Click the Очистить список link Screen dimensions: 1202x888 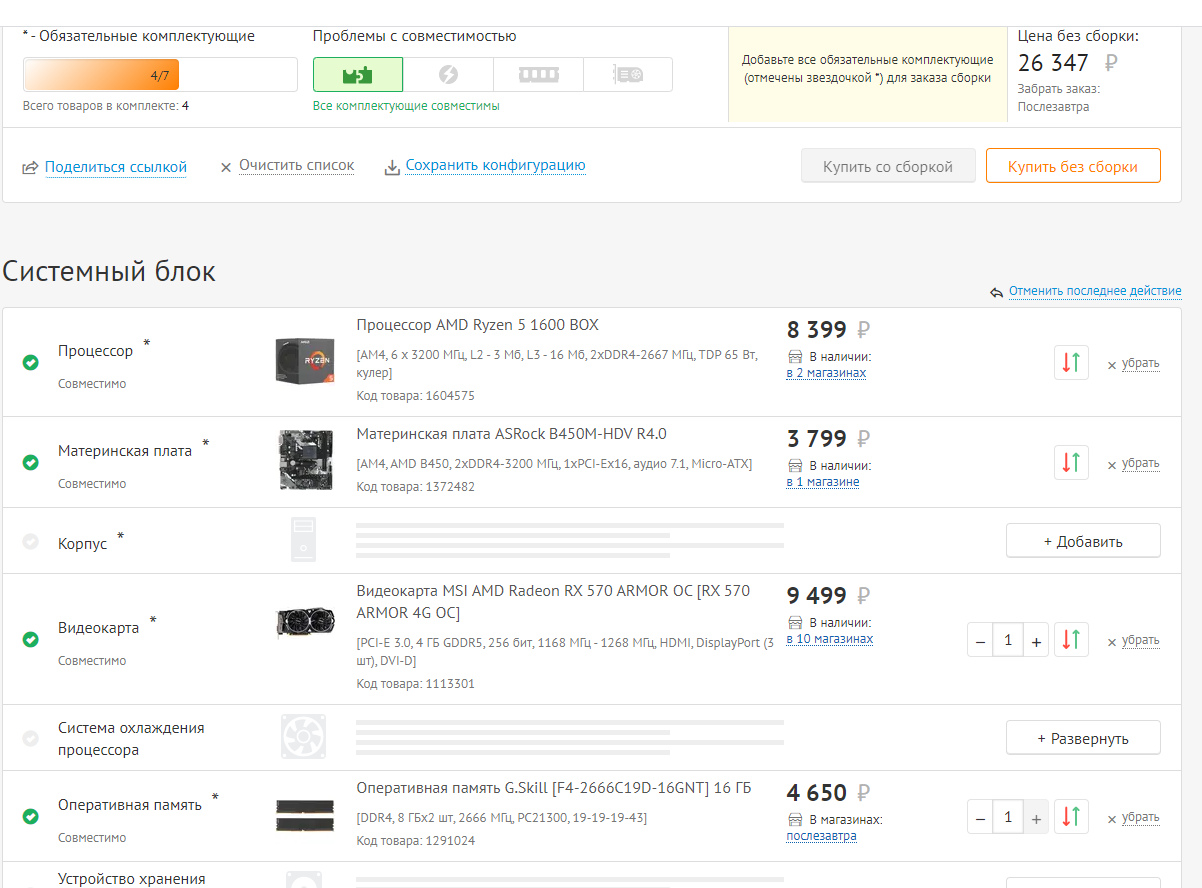tap(296, 166)
